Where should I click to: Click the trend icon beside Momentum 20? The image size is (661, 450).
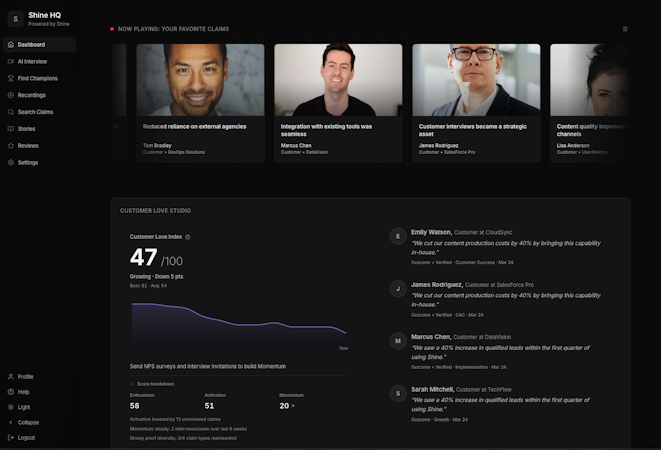pos(293,406)
